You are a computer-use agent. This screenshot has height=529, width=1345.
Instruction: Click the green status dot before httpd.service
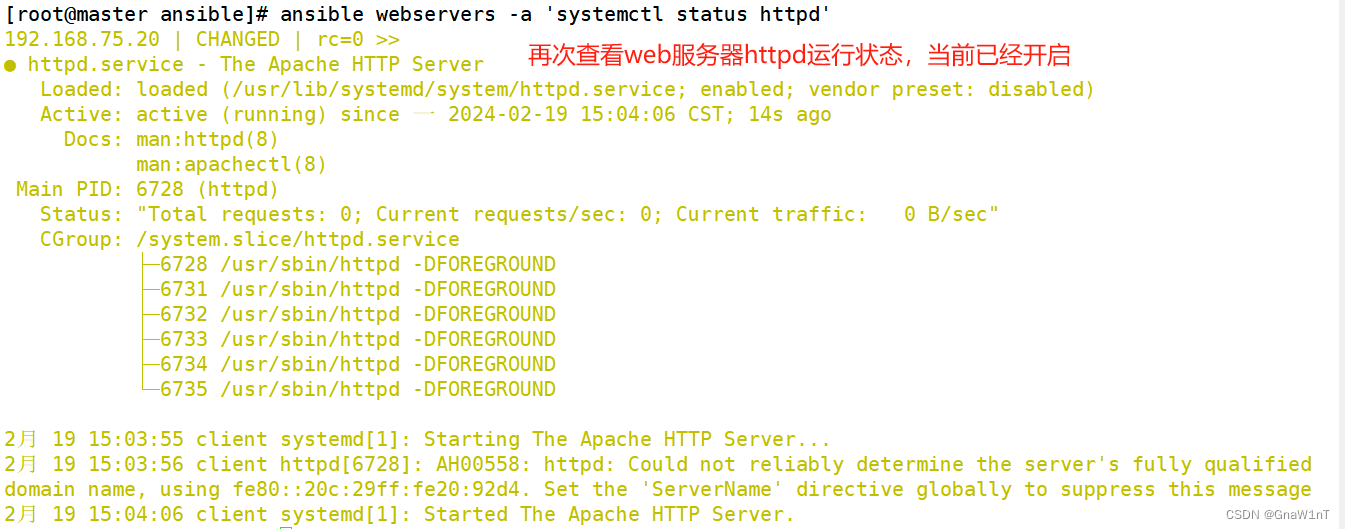(10, 65)
